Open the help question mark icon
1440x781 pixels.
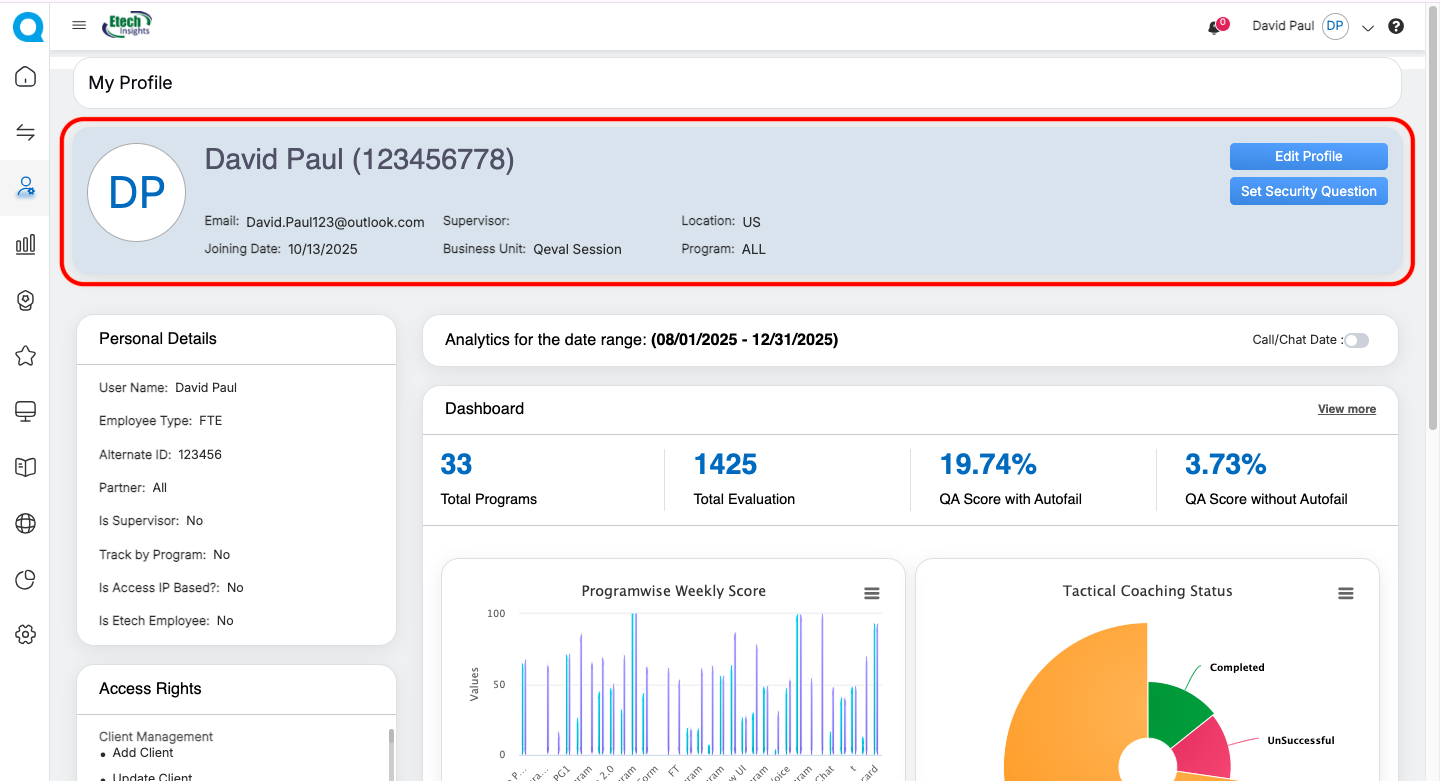1396,27
